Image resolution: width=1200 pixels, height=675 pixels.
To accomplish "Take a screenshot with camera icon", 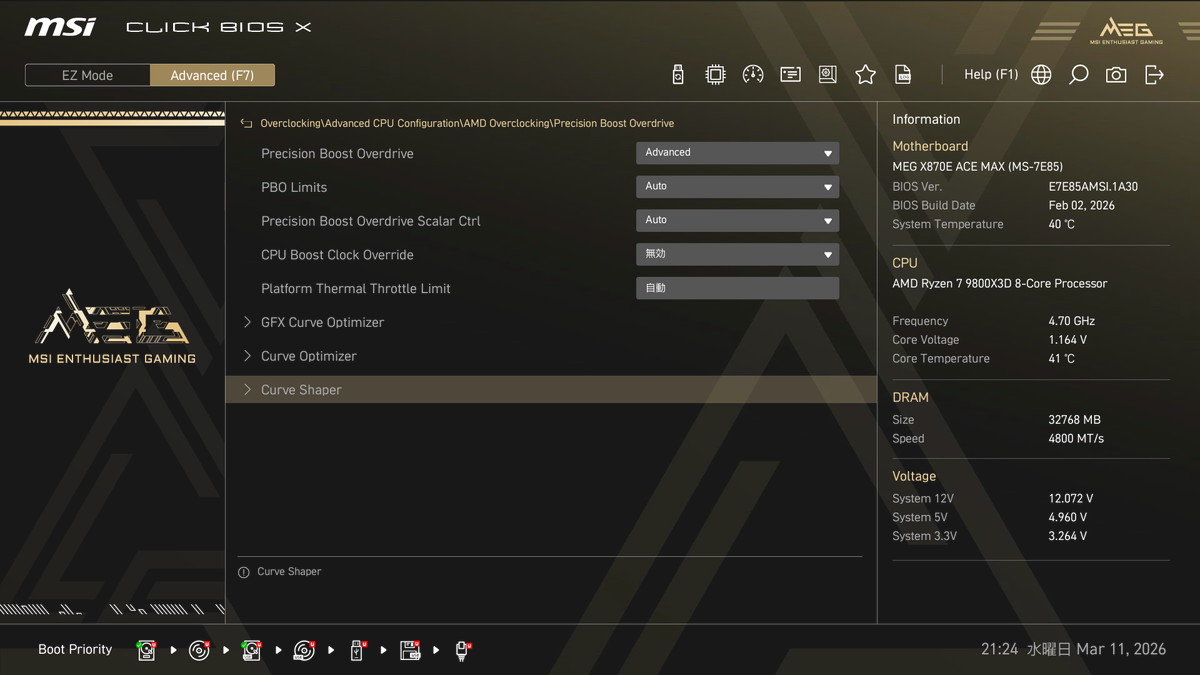I will (1116, 75).
